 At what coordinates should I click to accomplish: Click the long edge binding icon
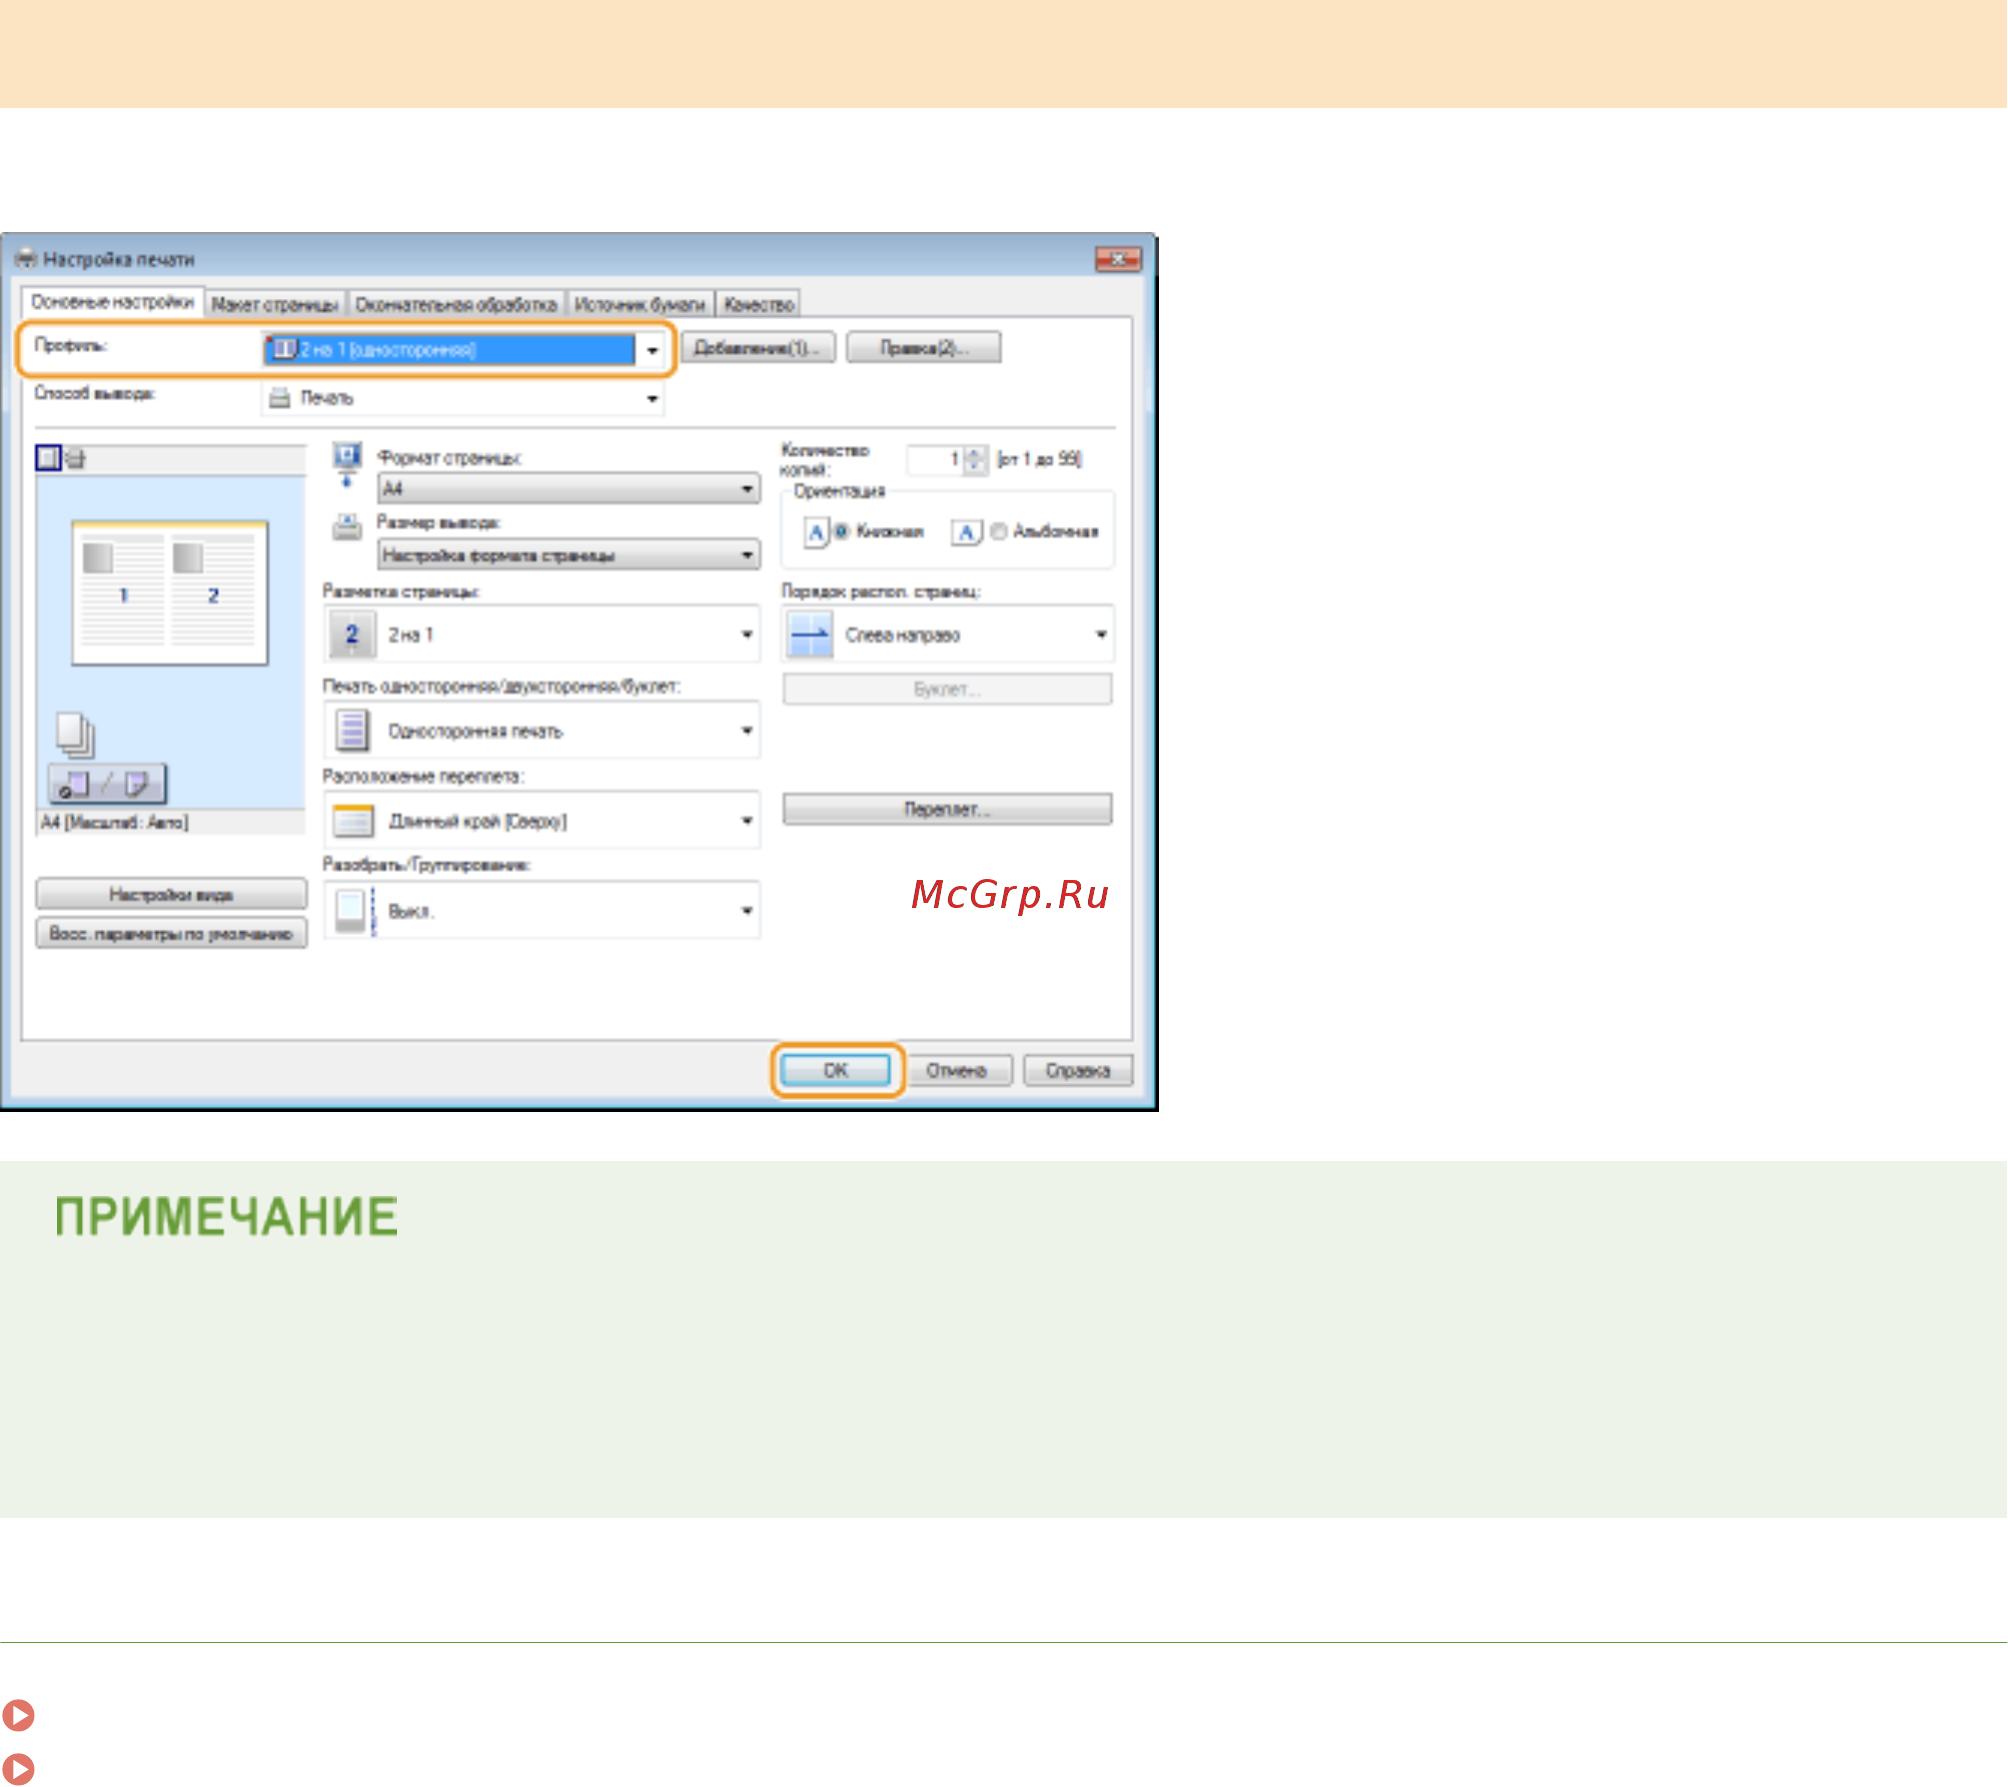(x=353, y=821)
